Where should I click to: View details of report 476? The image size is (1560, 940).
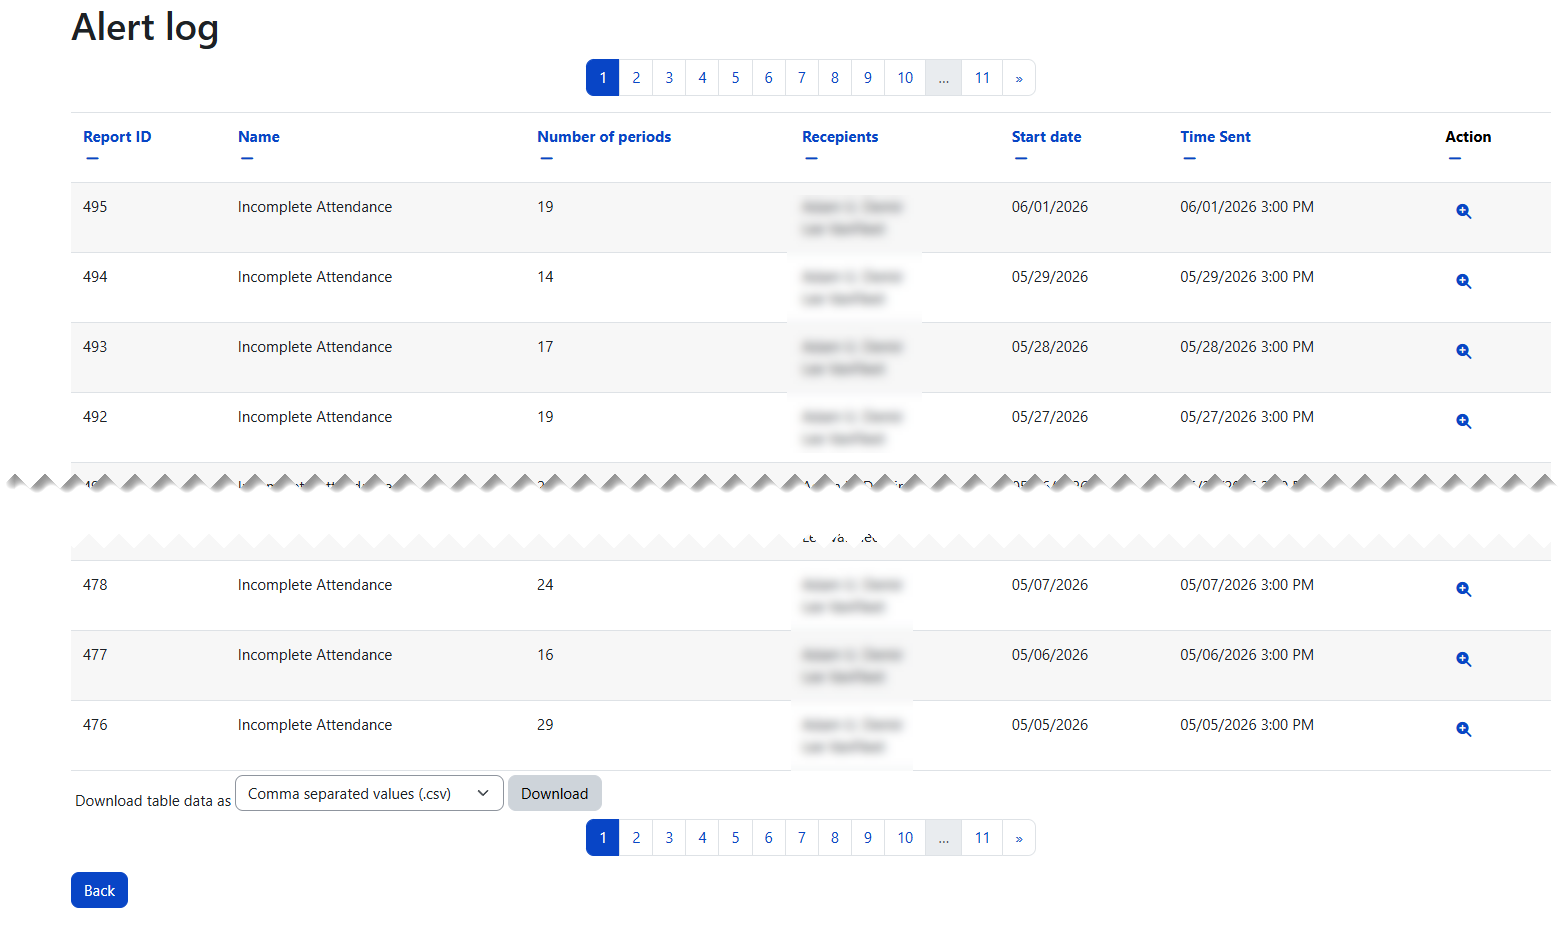point(1463,729)
